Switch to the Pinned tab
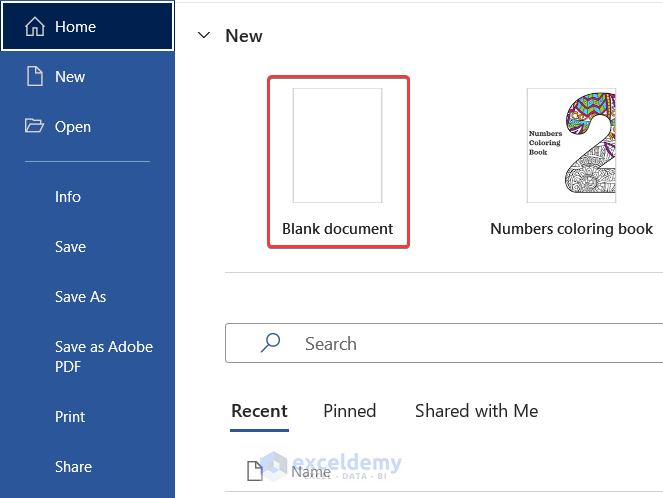This screenshot has height=498, width=663. click(349, 411)
